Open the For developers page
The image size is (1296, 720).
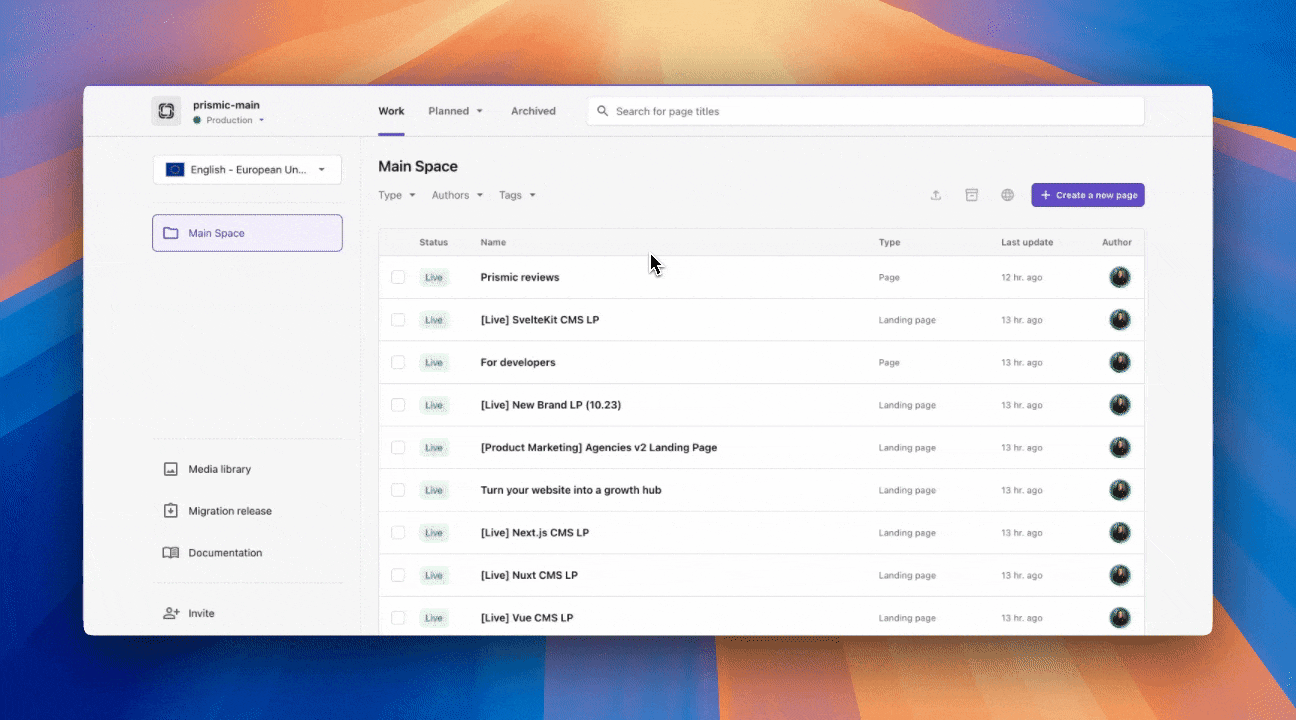tap(518, 362)
